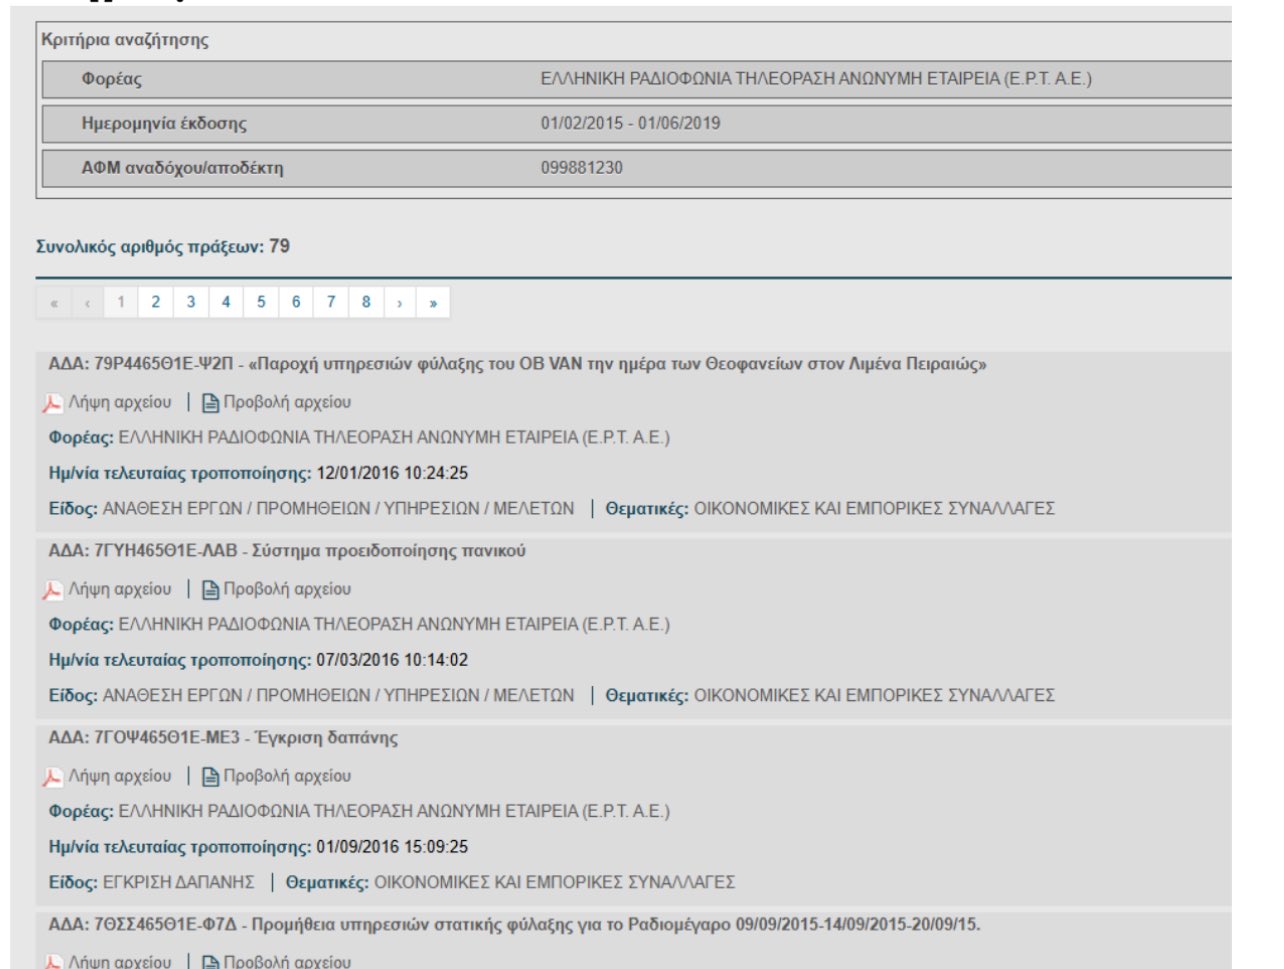Click modification date 07/03/2016 10:14:02
The image size is (1284, 969).
coord(392,660)
